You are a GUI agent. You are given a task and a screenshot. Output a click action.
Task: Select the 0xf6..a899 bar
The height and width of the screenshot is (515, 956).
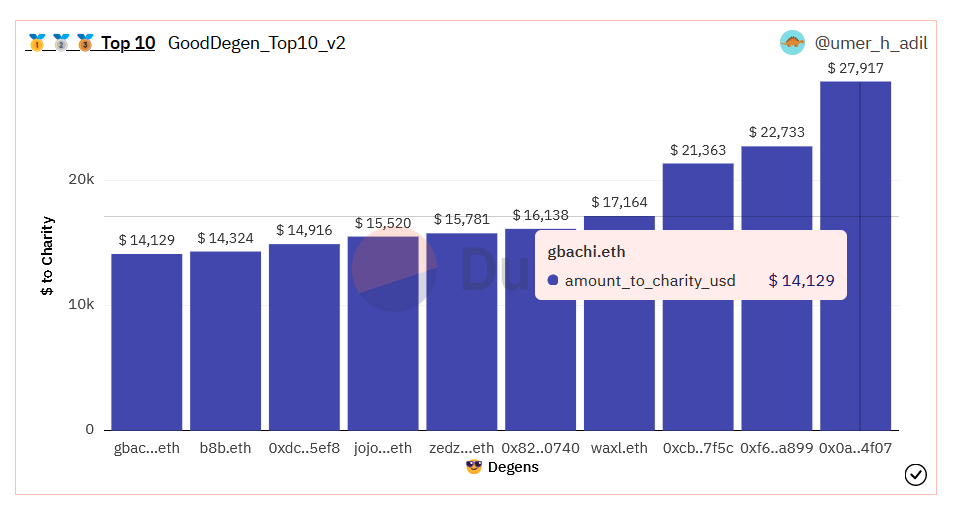click(x=777, y=366)
